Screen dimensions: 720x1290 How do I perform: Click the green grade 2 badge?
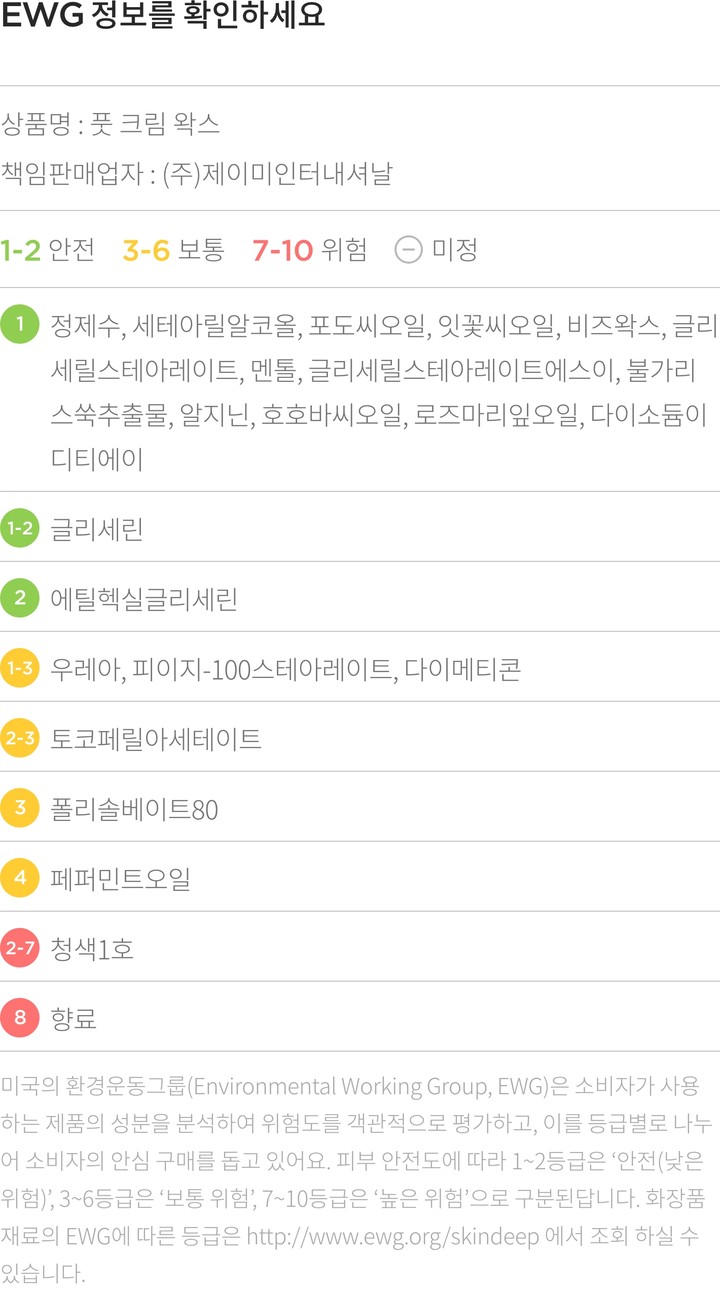tap(20, 599)
